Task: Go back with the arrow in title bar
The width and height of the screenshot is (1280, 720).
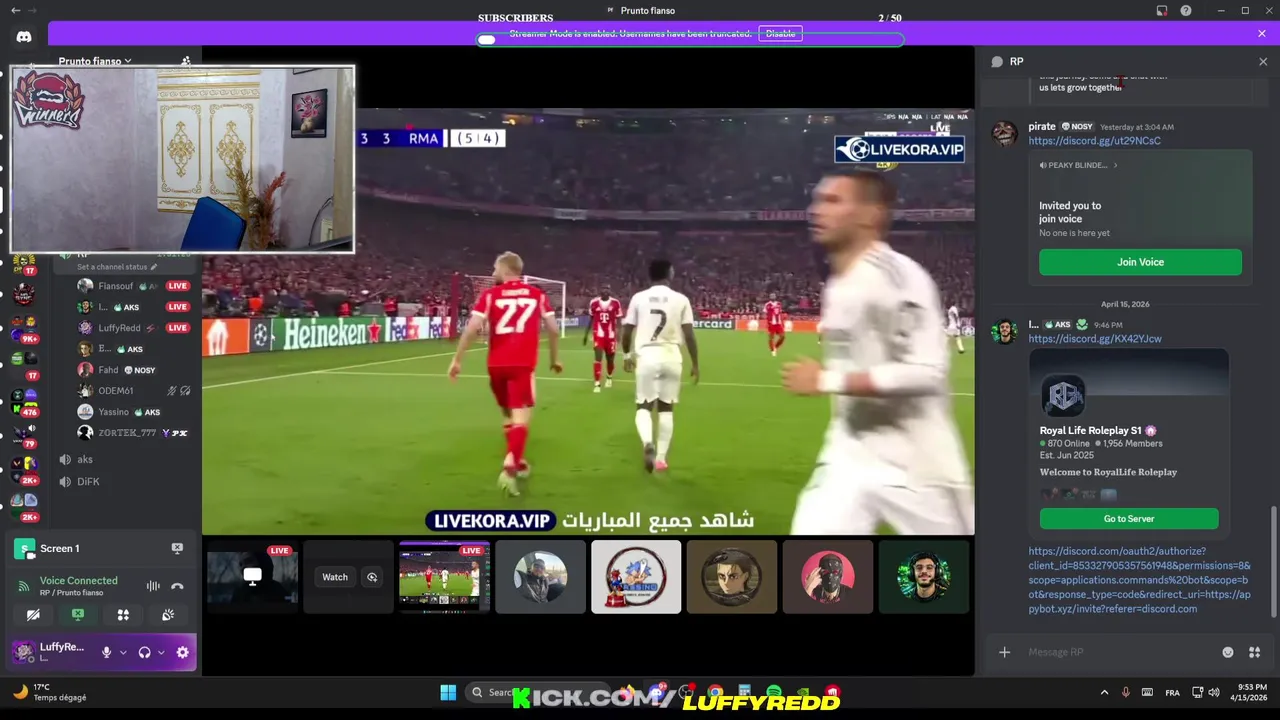Action: coord(15,10)
